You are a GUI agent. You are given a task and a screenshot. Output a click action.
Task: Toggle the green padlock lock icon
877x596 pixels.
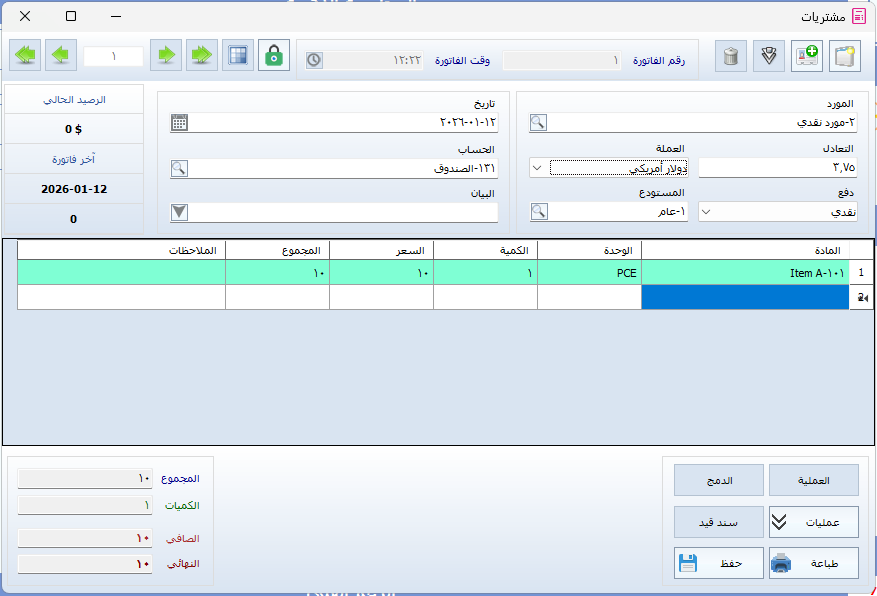click(274, 56)
